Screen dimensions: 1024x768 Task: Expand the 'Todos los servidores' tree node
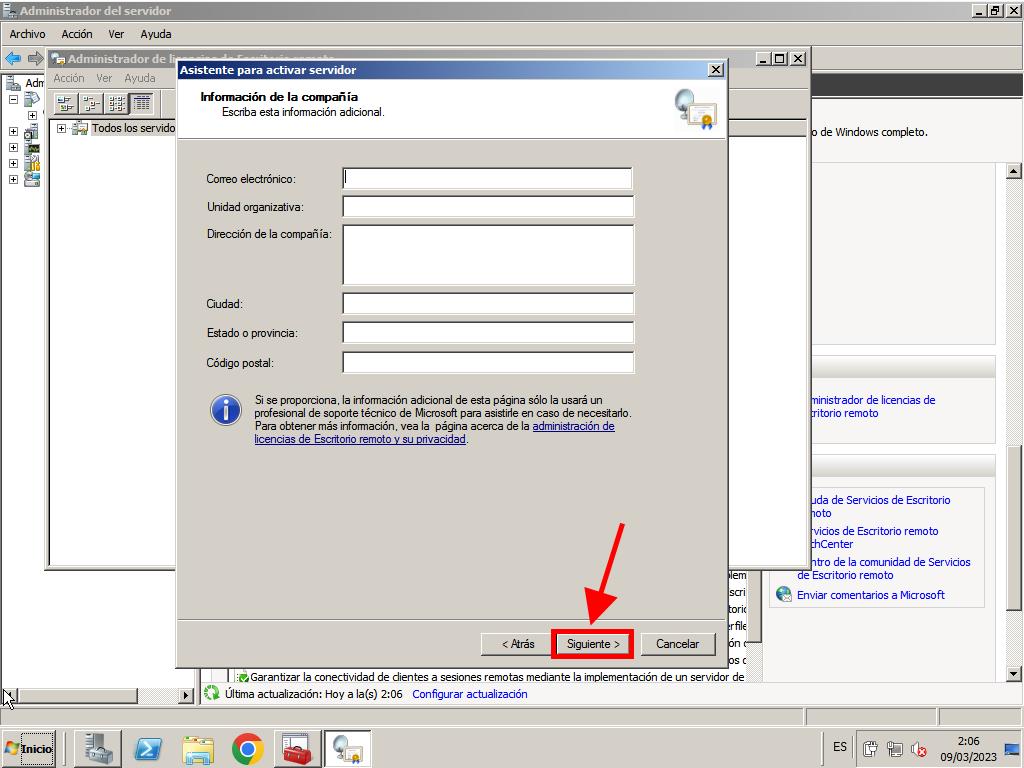pos(62,128)
